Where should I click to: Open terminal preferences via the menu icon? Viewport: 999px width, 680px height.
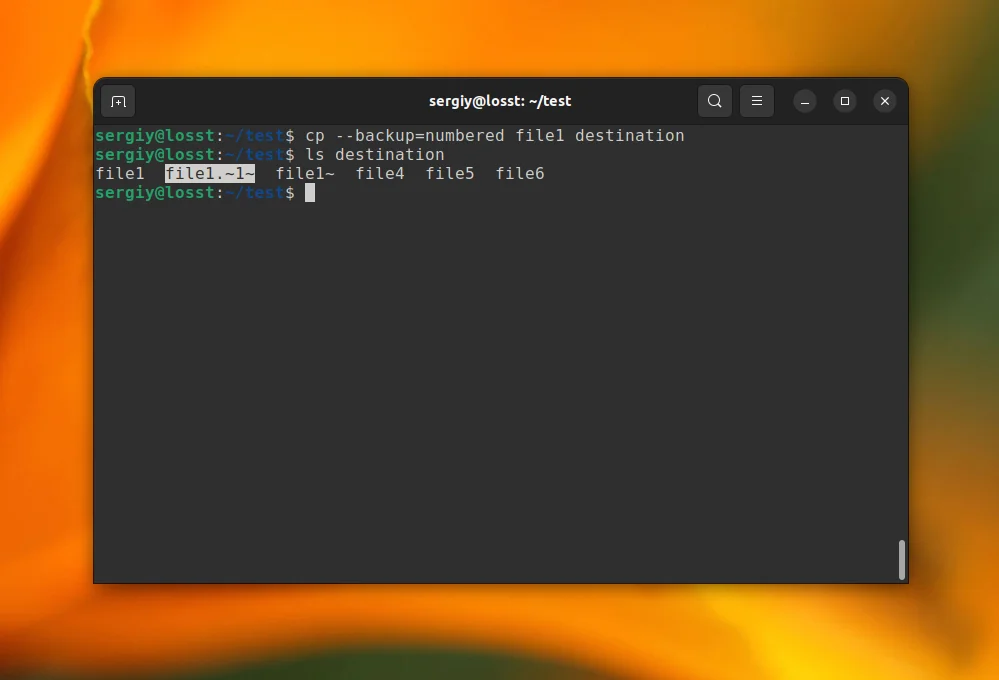point(757,101)
